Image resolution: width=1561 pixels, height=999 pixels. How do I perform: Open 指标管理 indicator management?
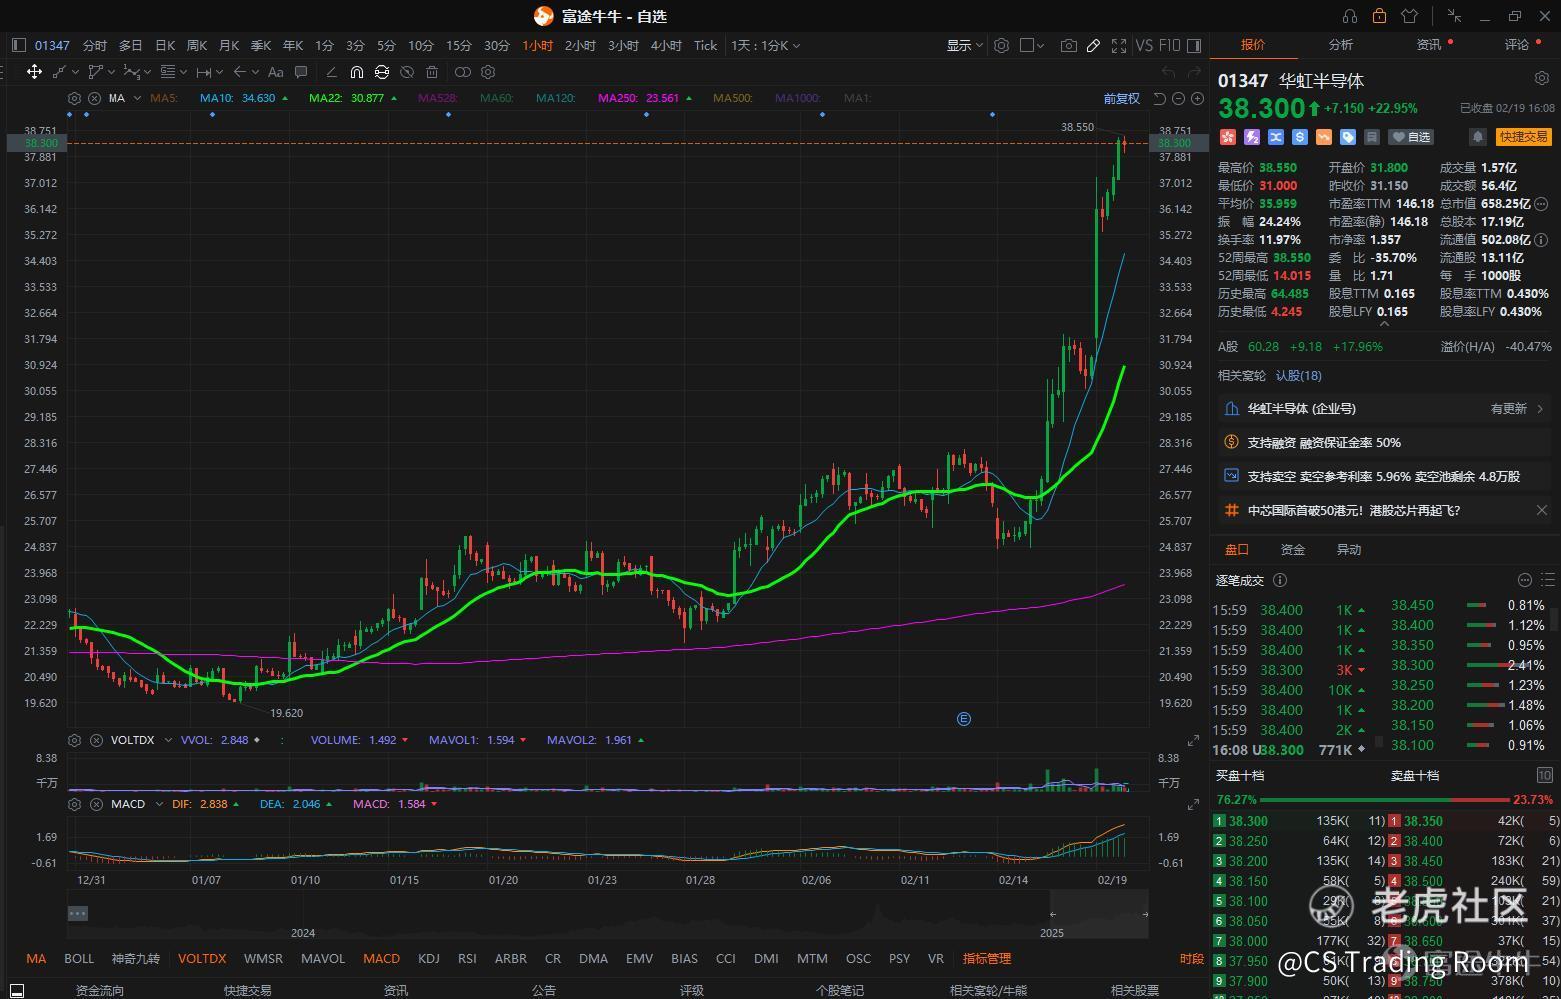click(x=987, y=958)
